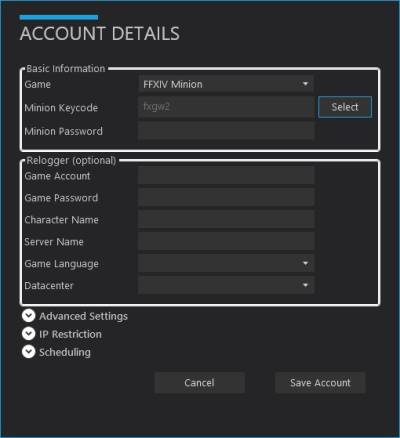Focus the Game Account input field
The height and width of the screenshot is (438, 400).
click(226, 176)
